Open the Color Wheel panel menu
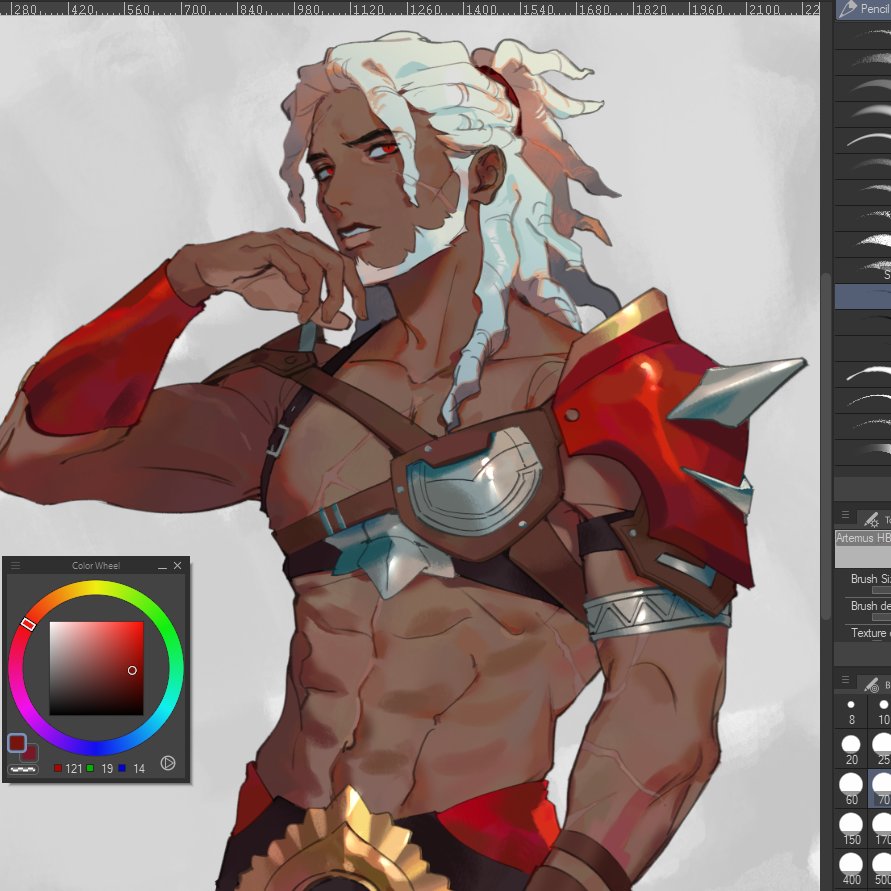This screenshot has width=891, height=891. coord(15,565)
